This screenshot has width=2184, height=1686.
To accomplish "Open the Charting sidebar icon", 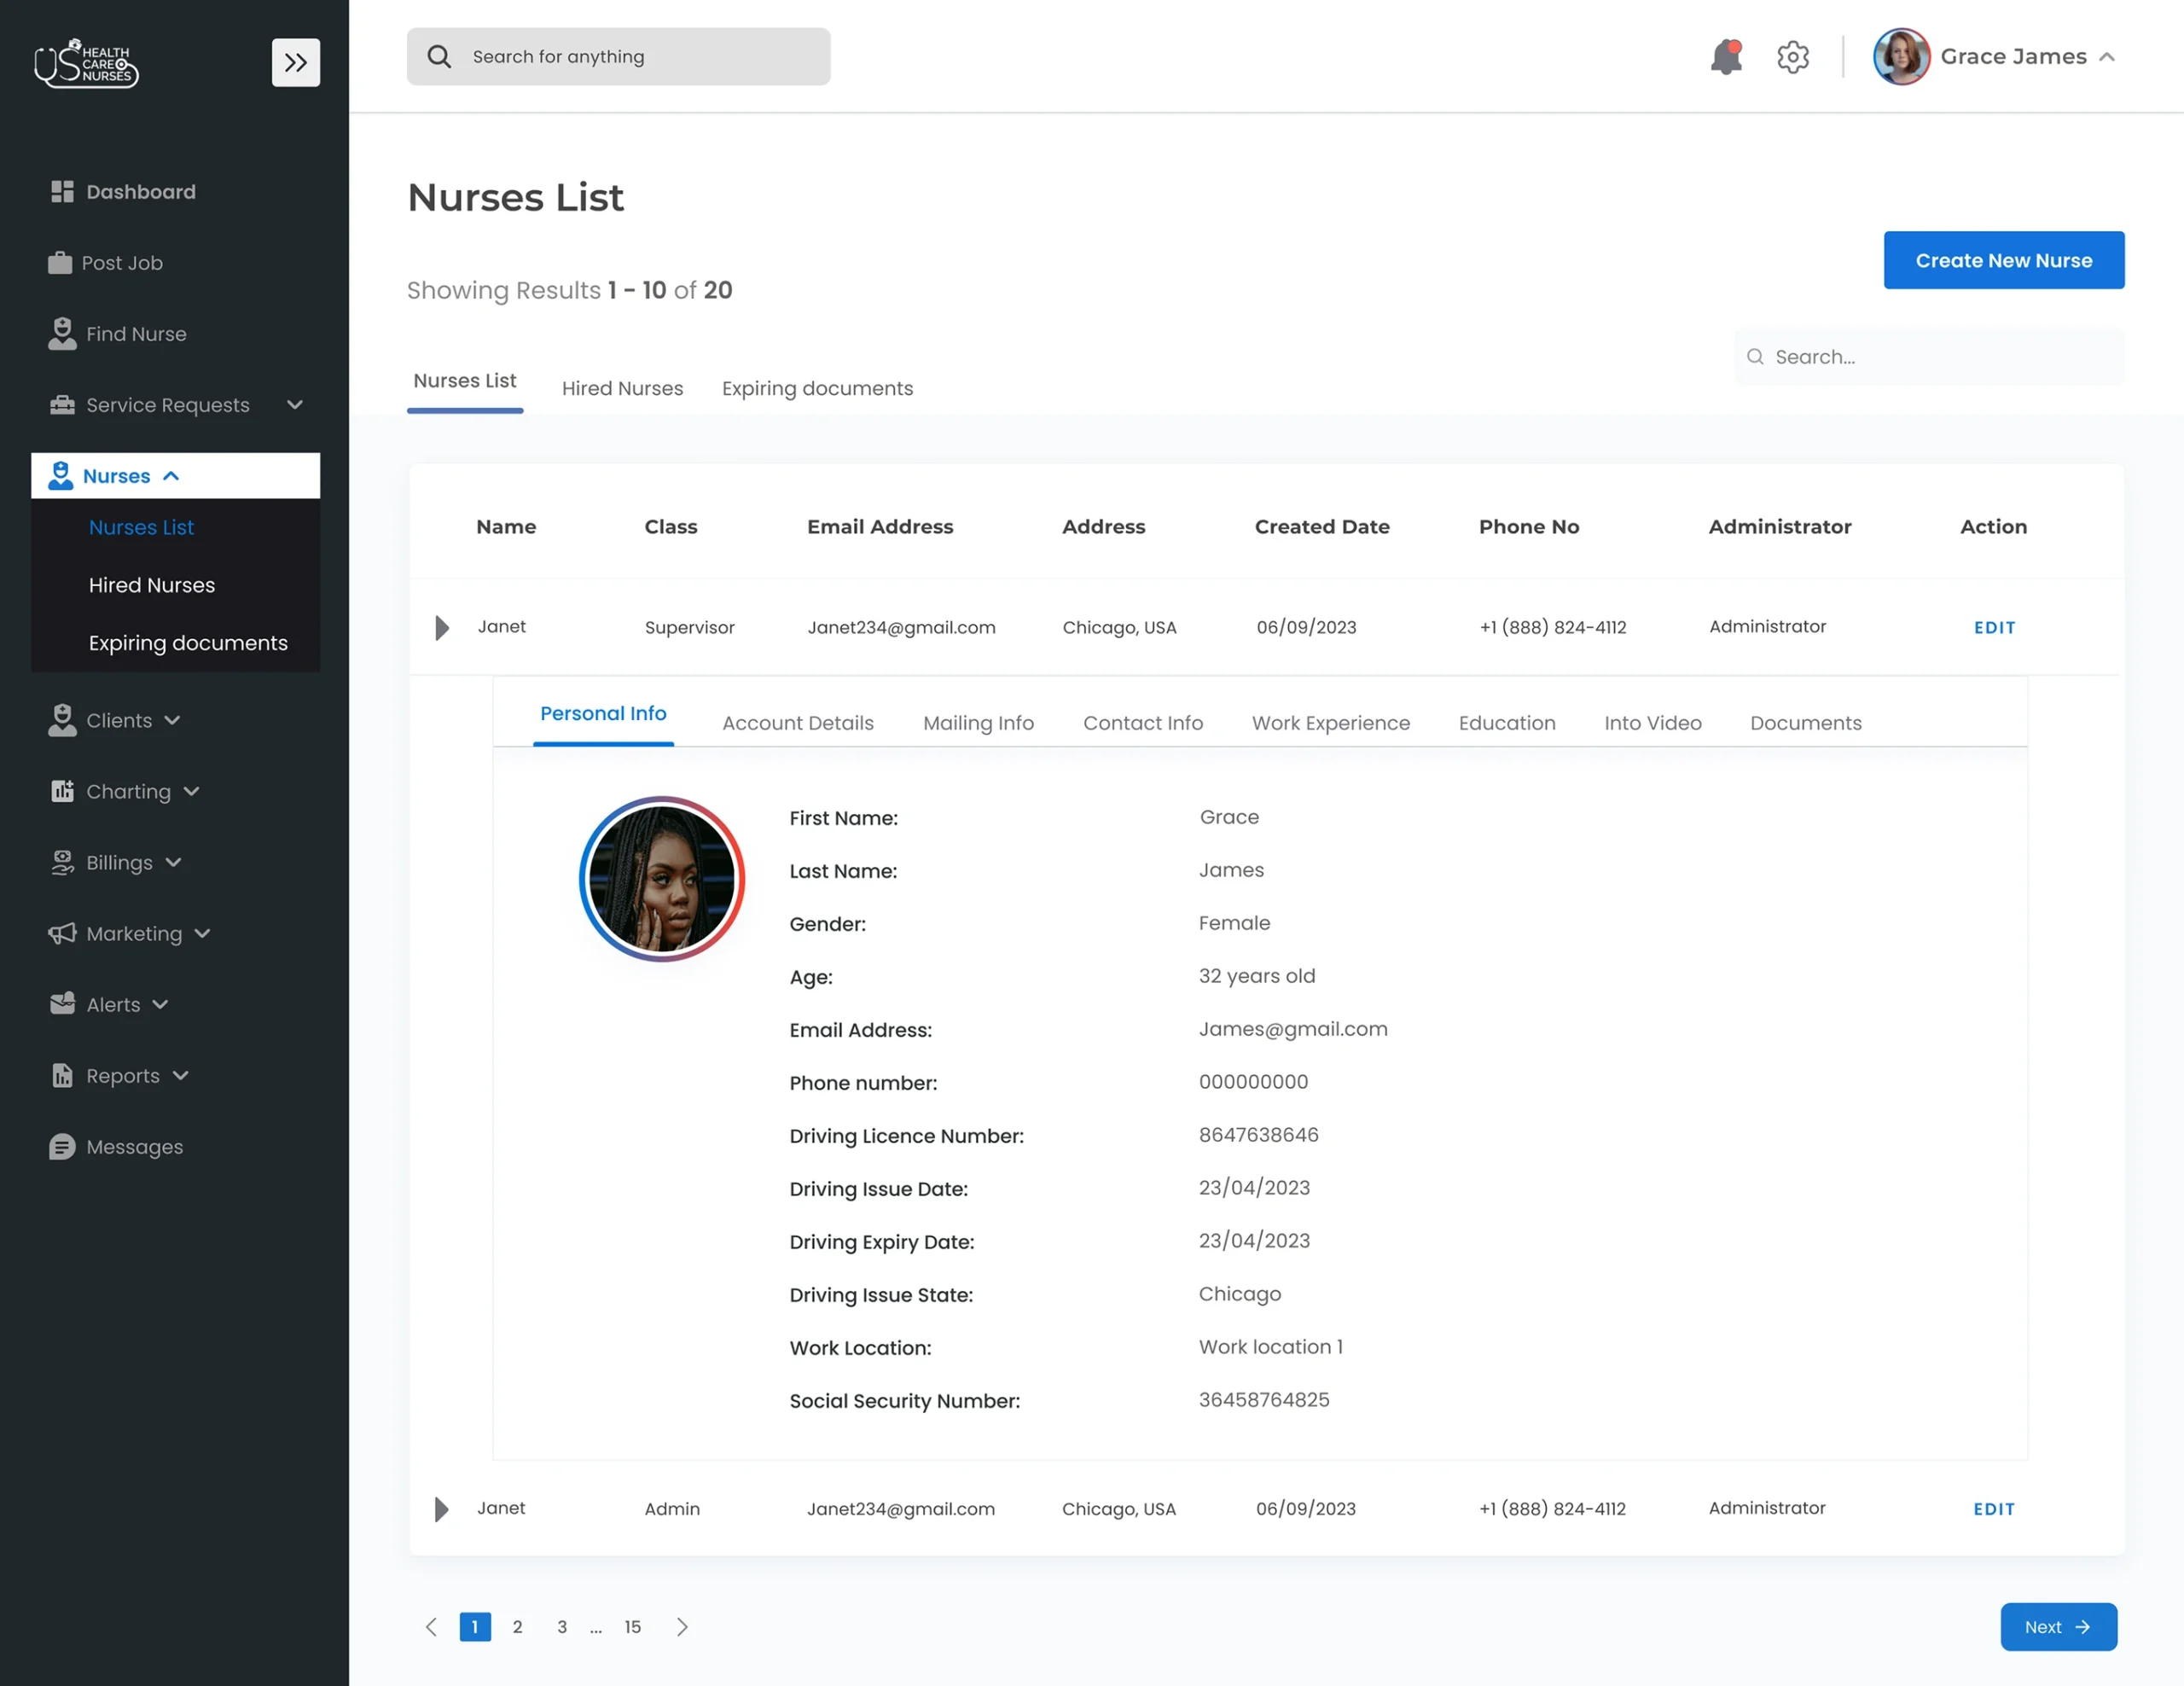I will pyautogui.click(x=62, y=791).
